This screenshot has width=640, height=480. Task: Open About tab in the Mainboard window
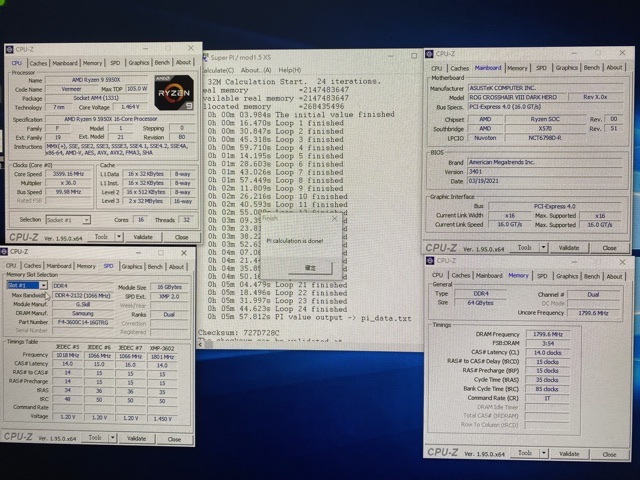tap(614, 67)
